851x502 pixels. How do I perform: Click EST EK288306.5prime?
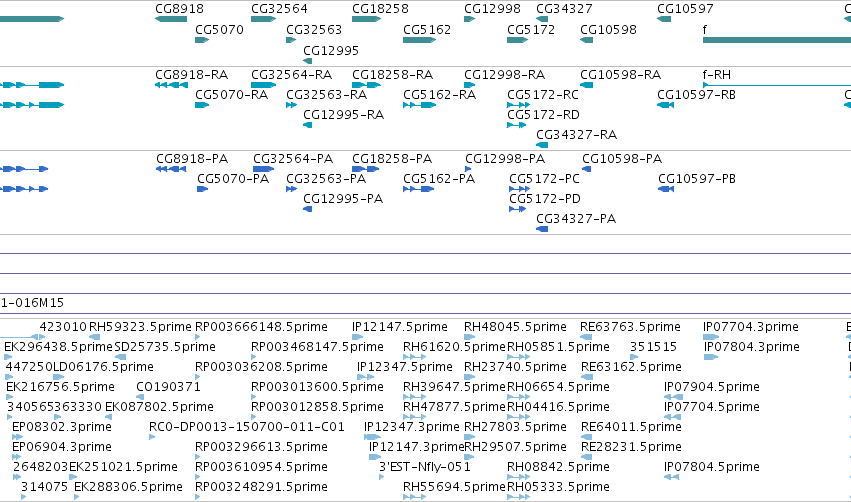[128, 487]
